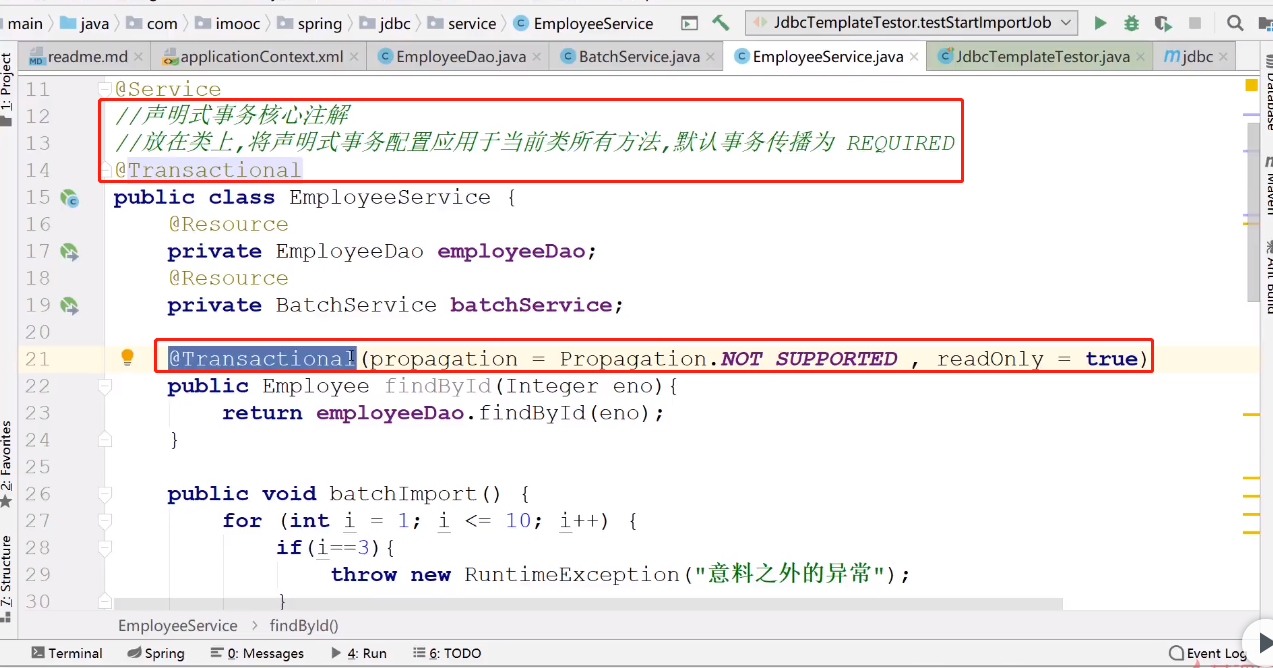Open Search Everywhere magnifier icon
Screen dimensions: 1273x668
(x=1236, y=23)
